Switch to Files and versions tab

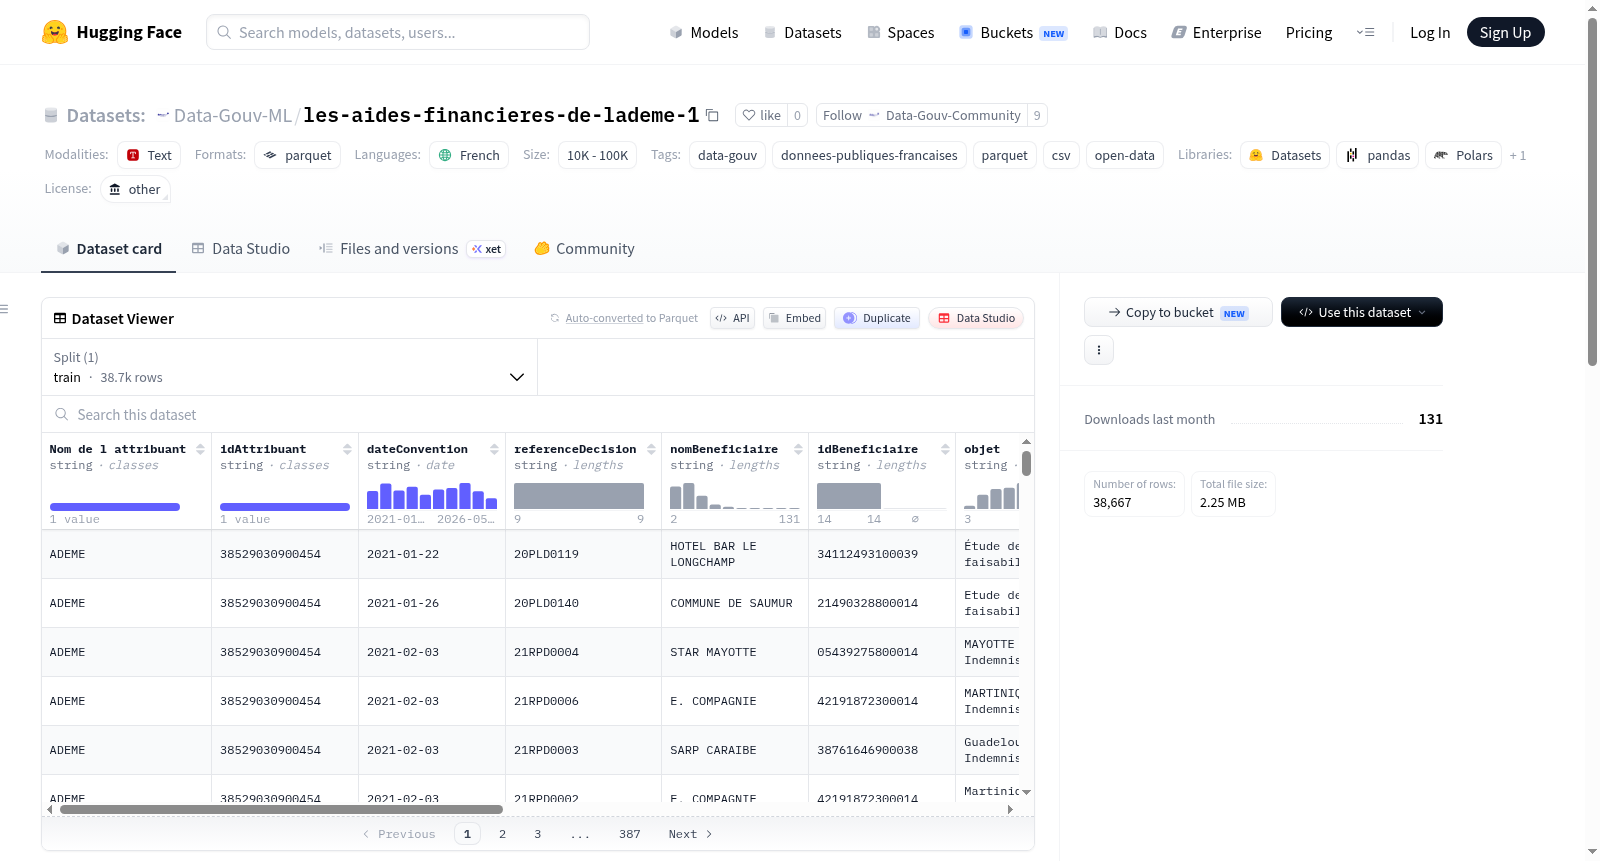click(x=412, y=249)
